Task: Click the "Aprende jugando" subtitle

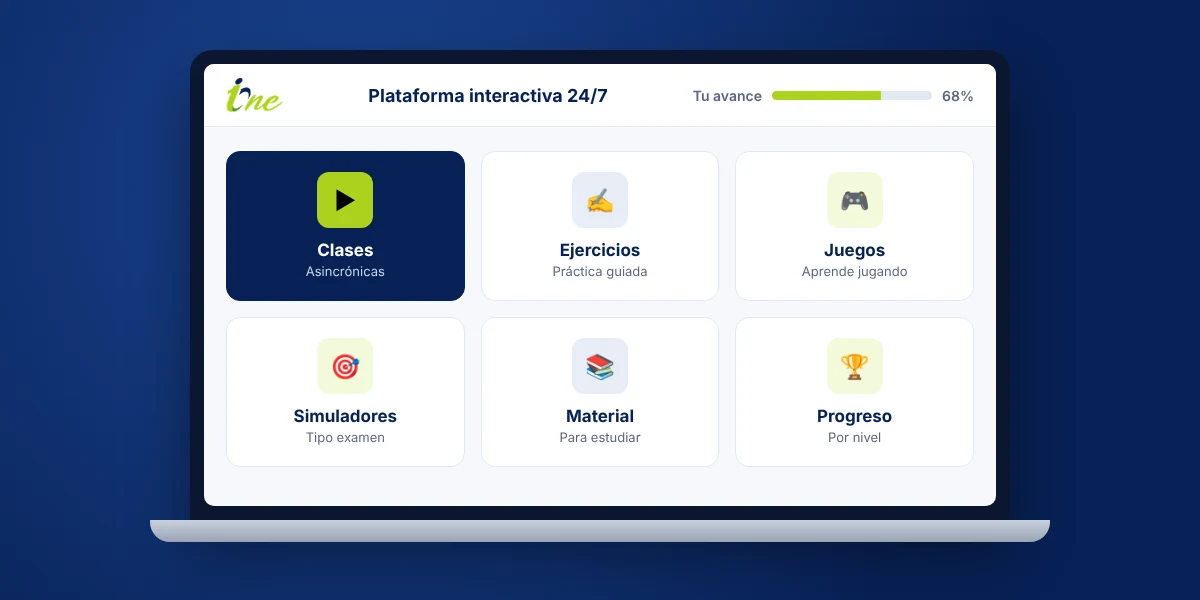Action: point(854,272)
